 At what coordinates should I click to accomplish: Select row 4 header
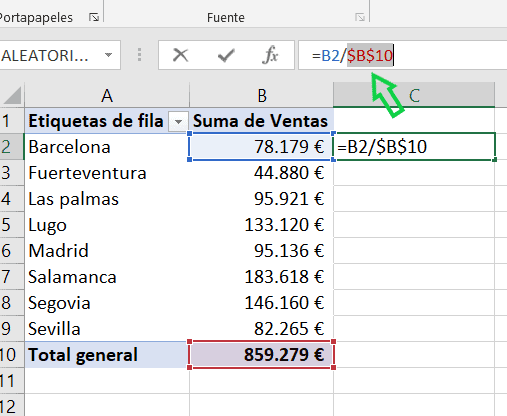click(x=12, y=199)
